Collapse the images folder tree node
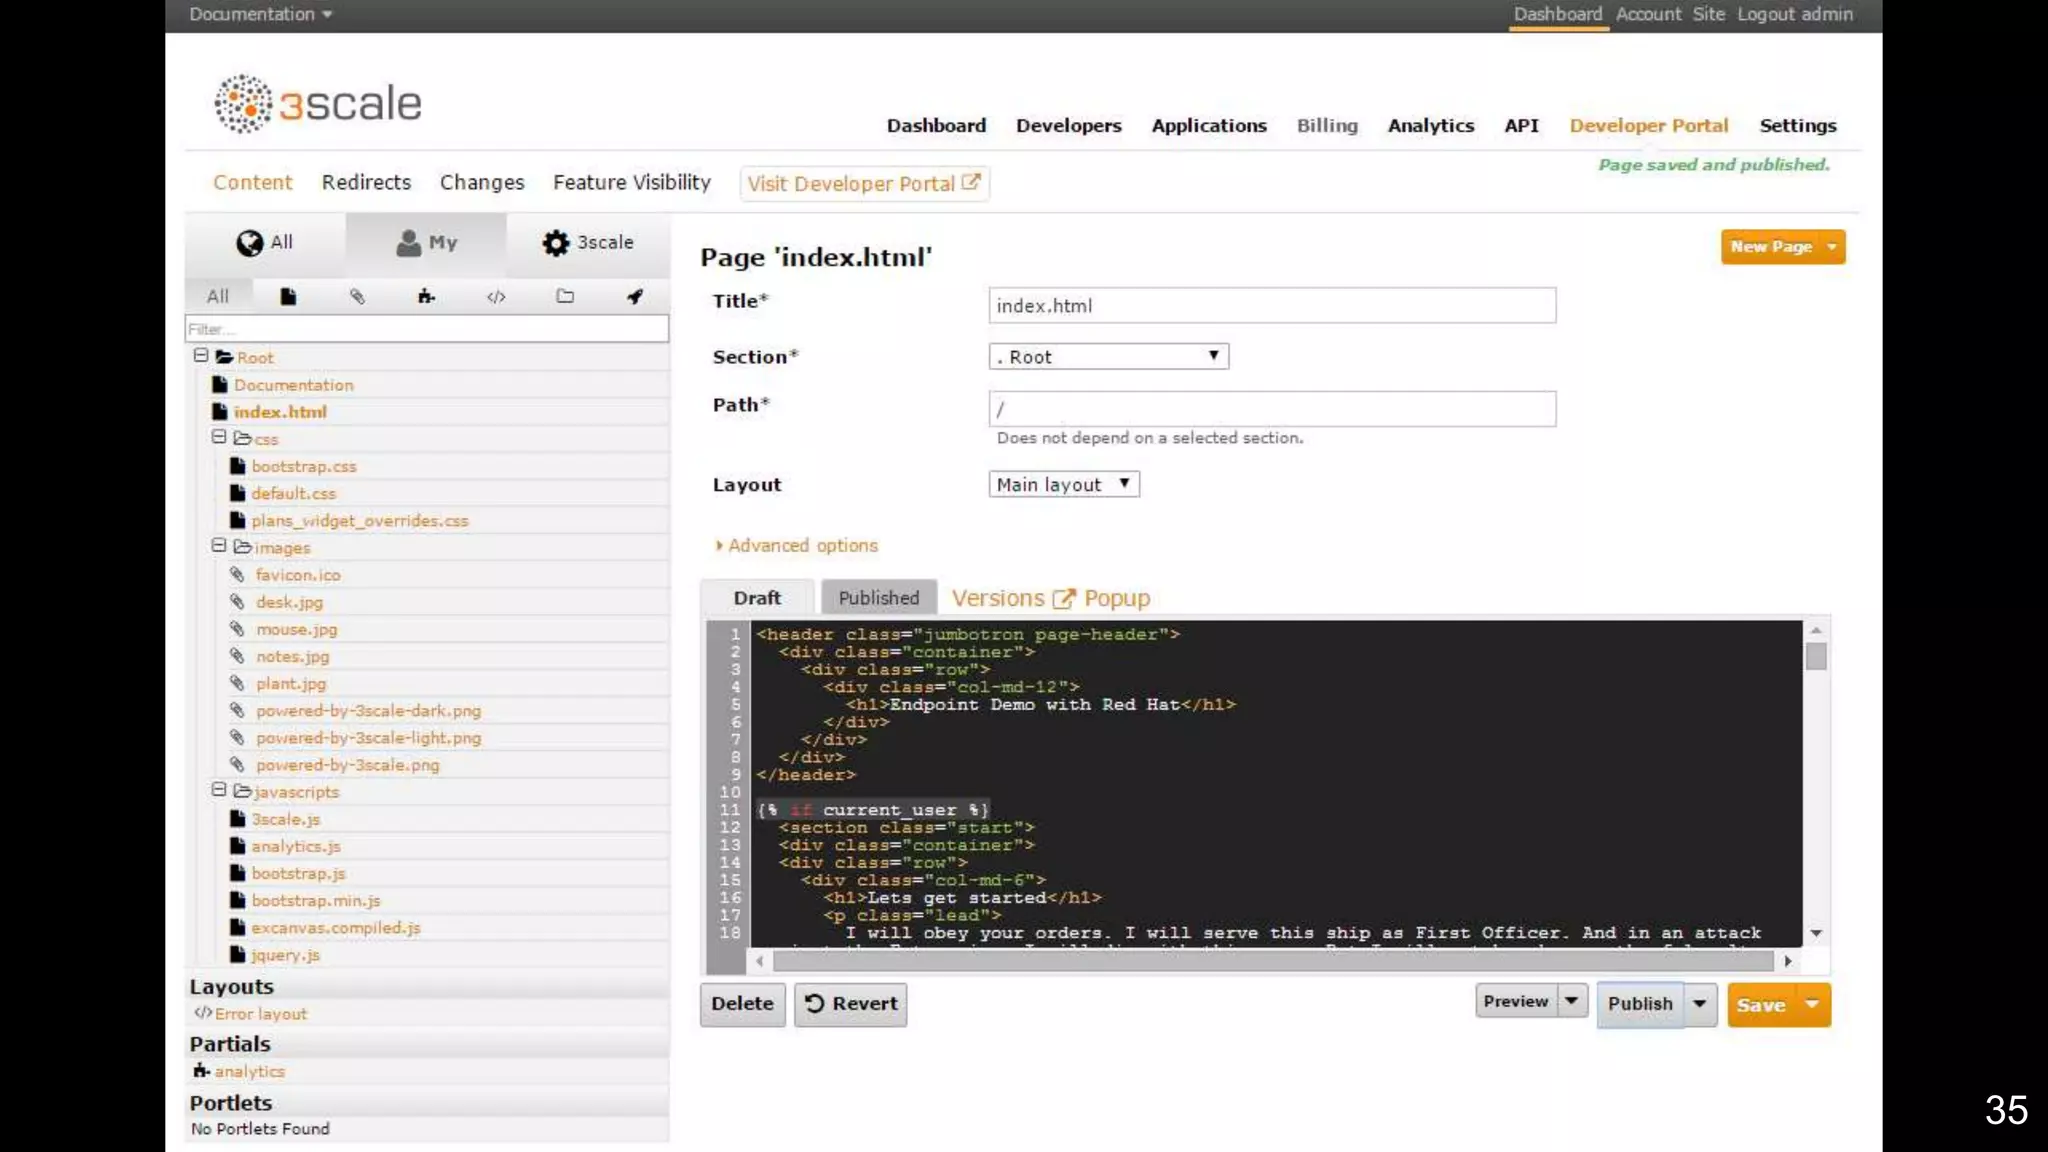The height and width of the screenshot is (1152, 2048). click(x=219, y=546)
